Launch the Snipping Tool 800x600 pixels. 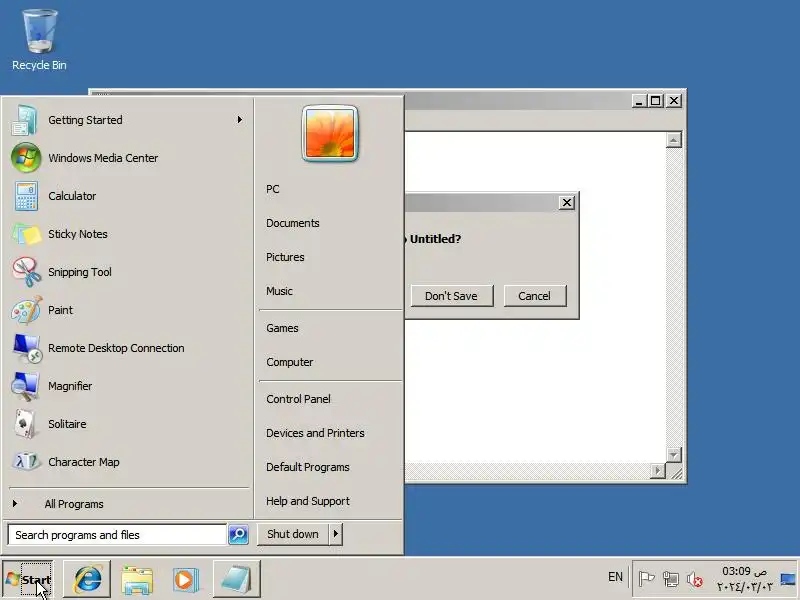(128, 272)
